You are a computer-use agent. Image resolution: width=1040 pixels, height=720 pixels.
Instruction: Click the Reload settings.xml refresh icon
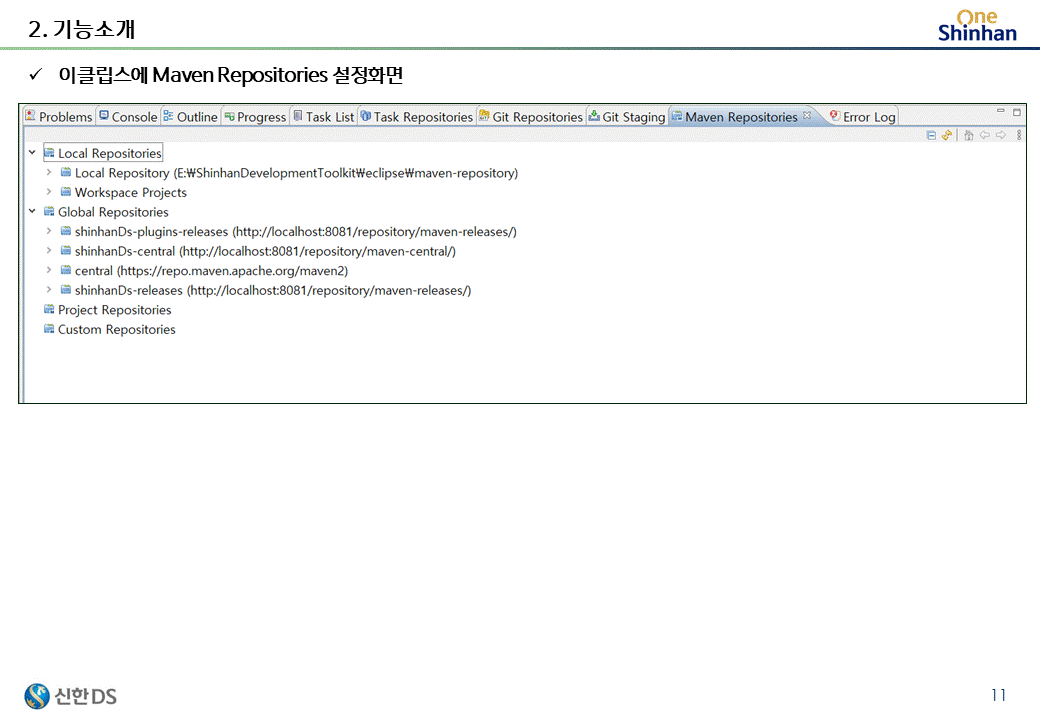[x=947, y=135]
